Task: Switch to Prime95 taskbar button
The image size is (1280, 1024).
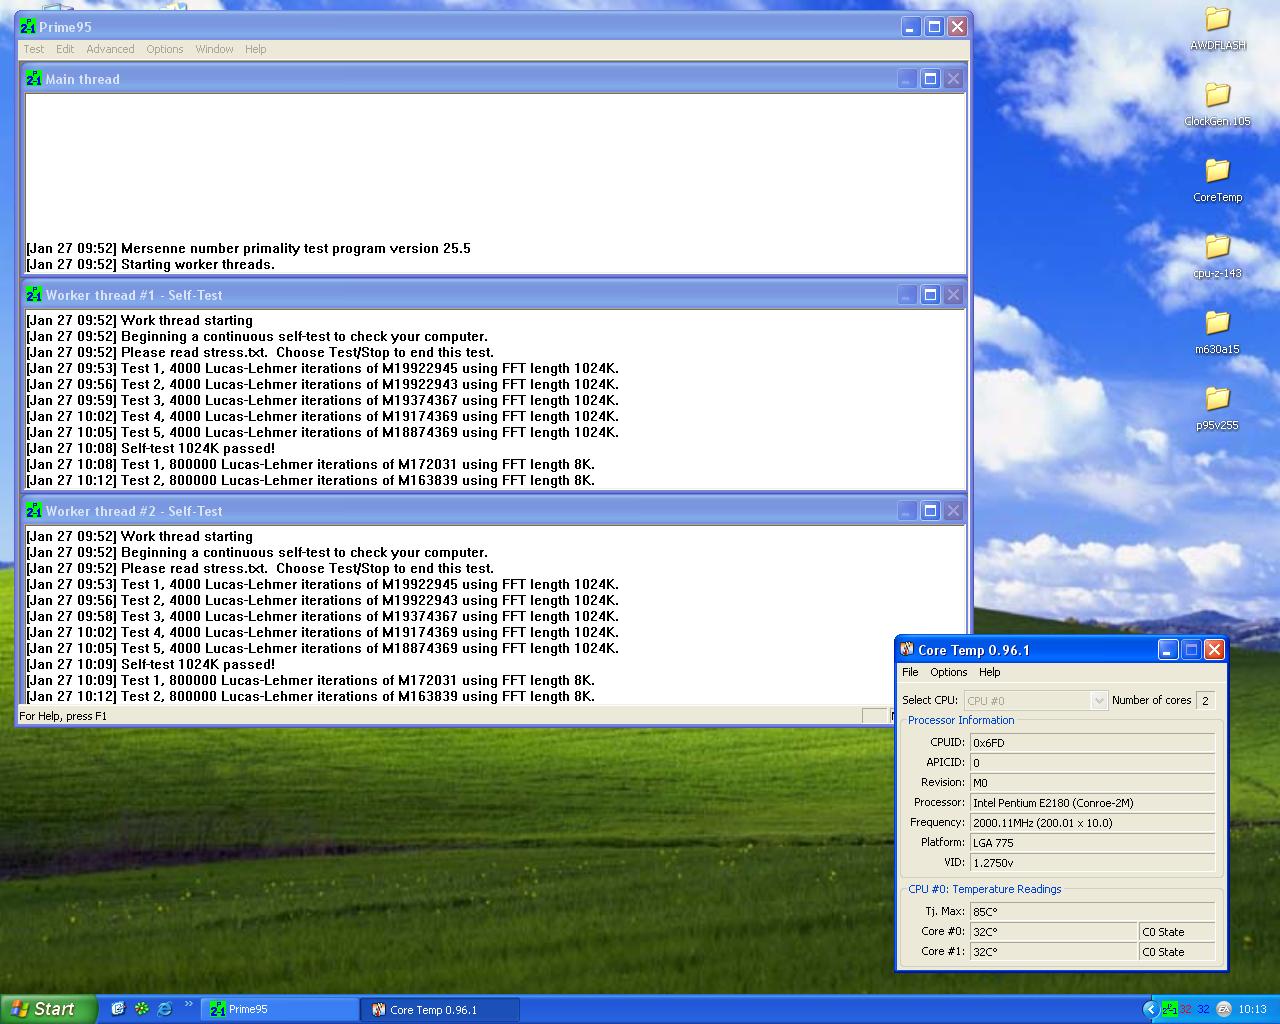Action: (x=281, y=1009)
